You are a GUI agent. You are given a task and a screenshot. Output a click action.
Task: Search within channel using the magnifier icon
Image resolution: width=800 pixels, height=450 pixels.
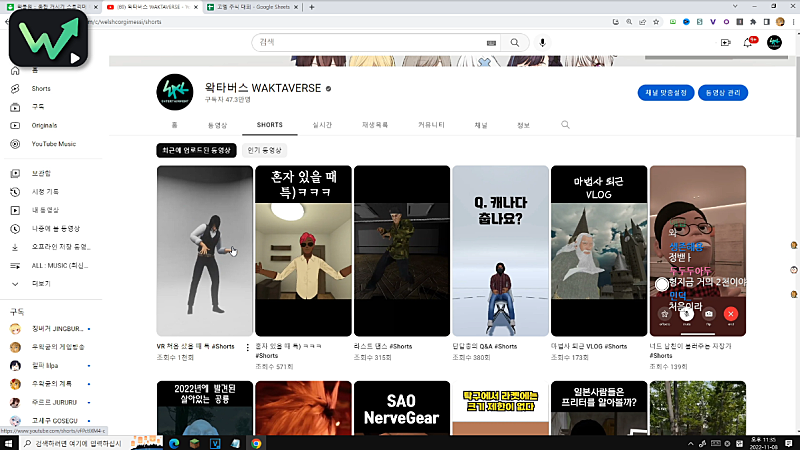(565, 125)
